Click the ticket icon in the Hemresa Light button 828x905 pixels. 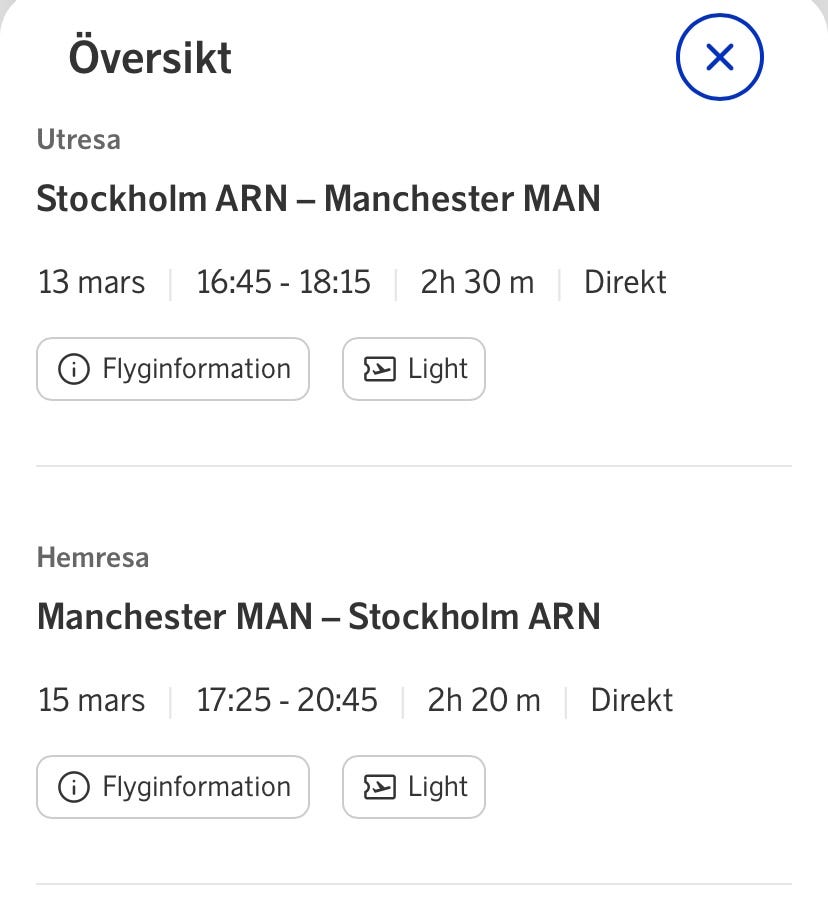[379, 787]
